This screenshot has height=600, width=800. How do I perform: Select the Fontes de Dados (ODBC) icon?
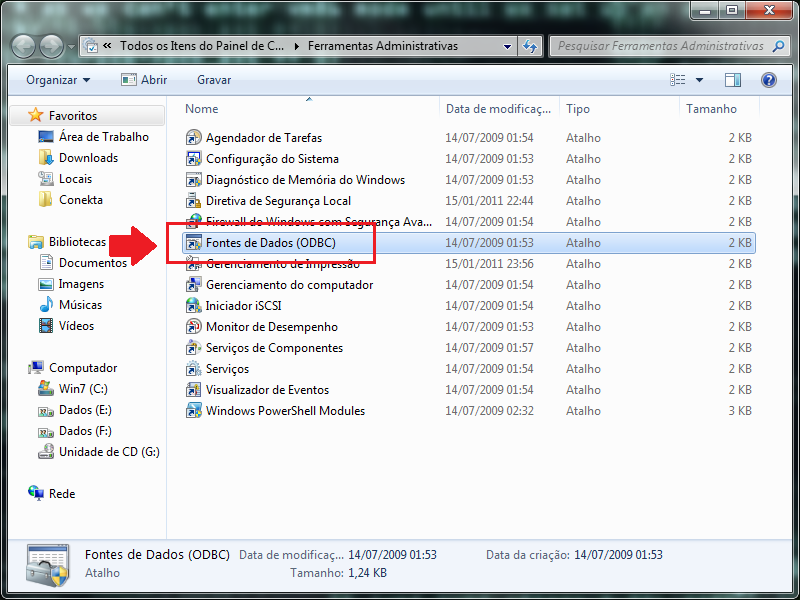(x=193, y=243)
